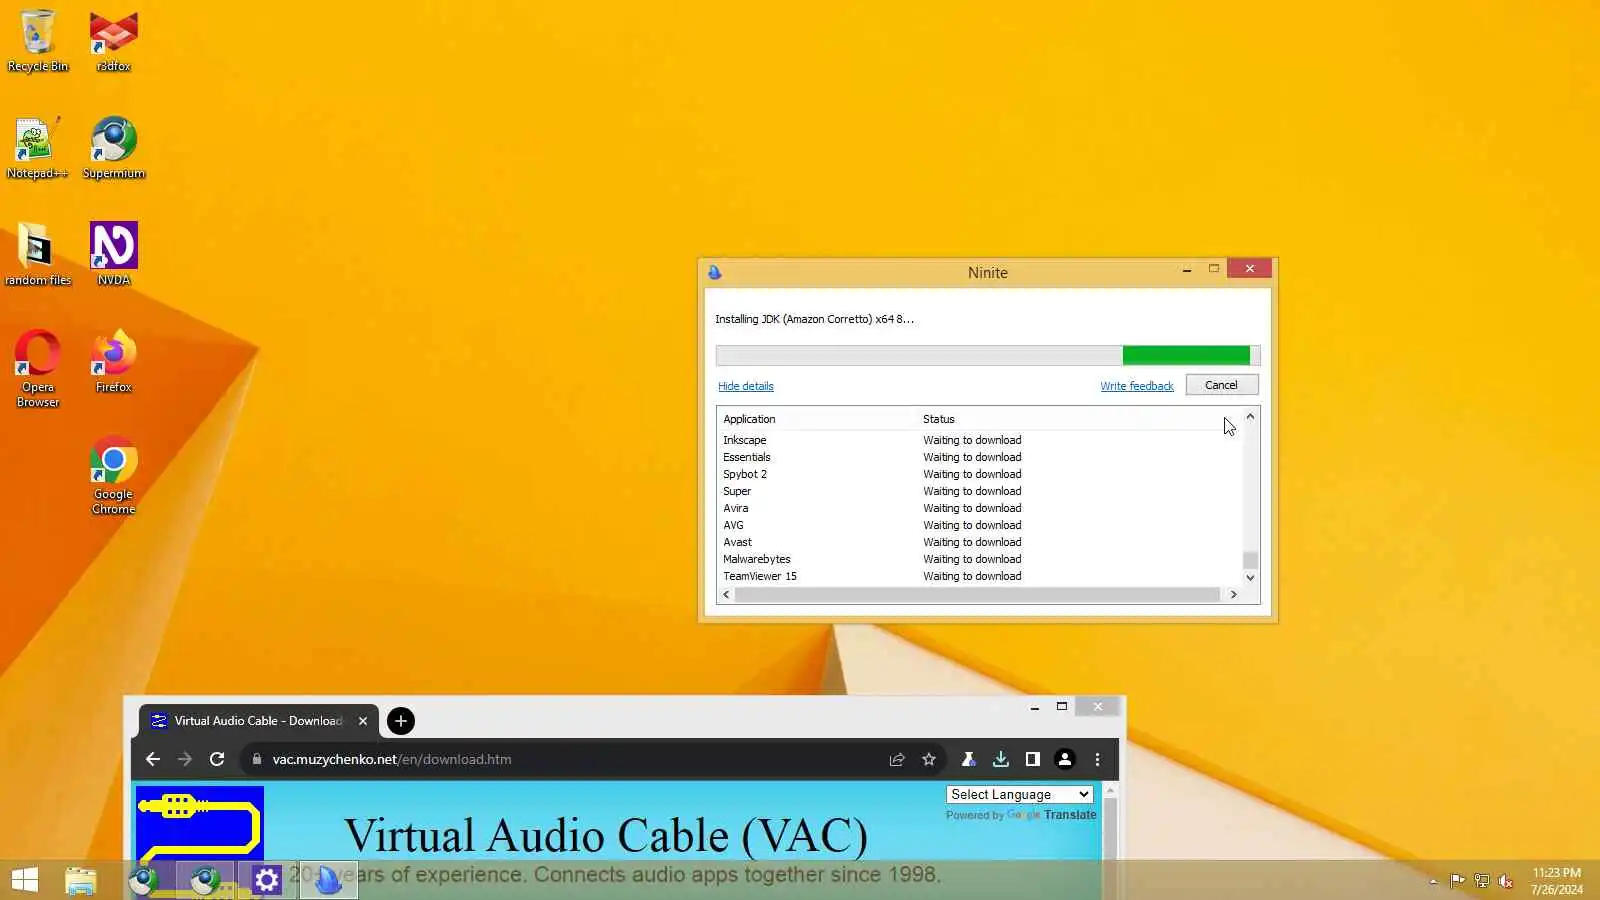Select the Essentials row in Ninite list

980,457
